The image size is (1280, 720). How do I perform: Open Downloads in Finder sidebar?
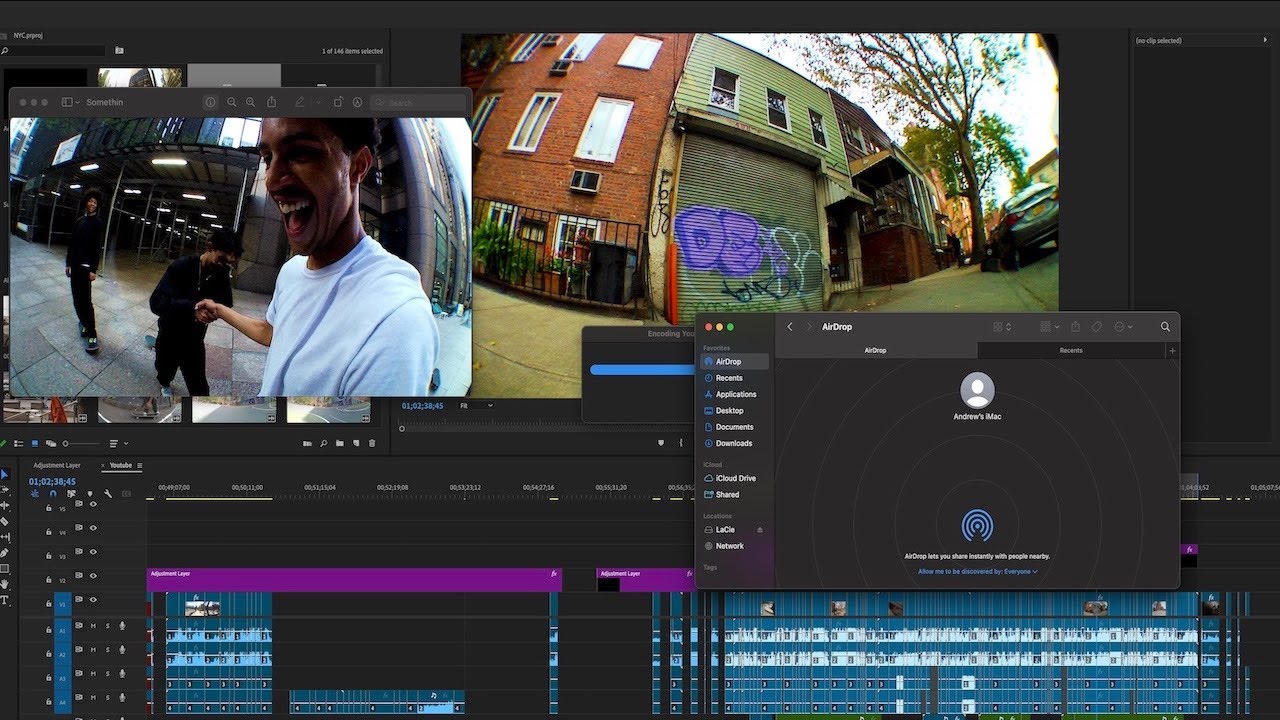pyautogui.click(x=733, y=443)
